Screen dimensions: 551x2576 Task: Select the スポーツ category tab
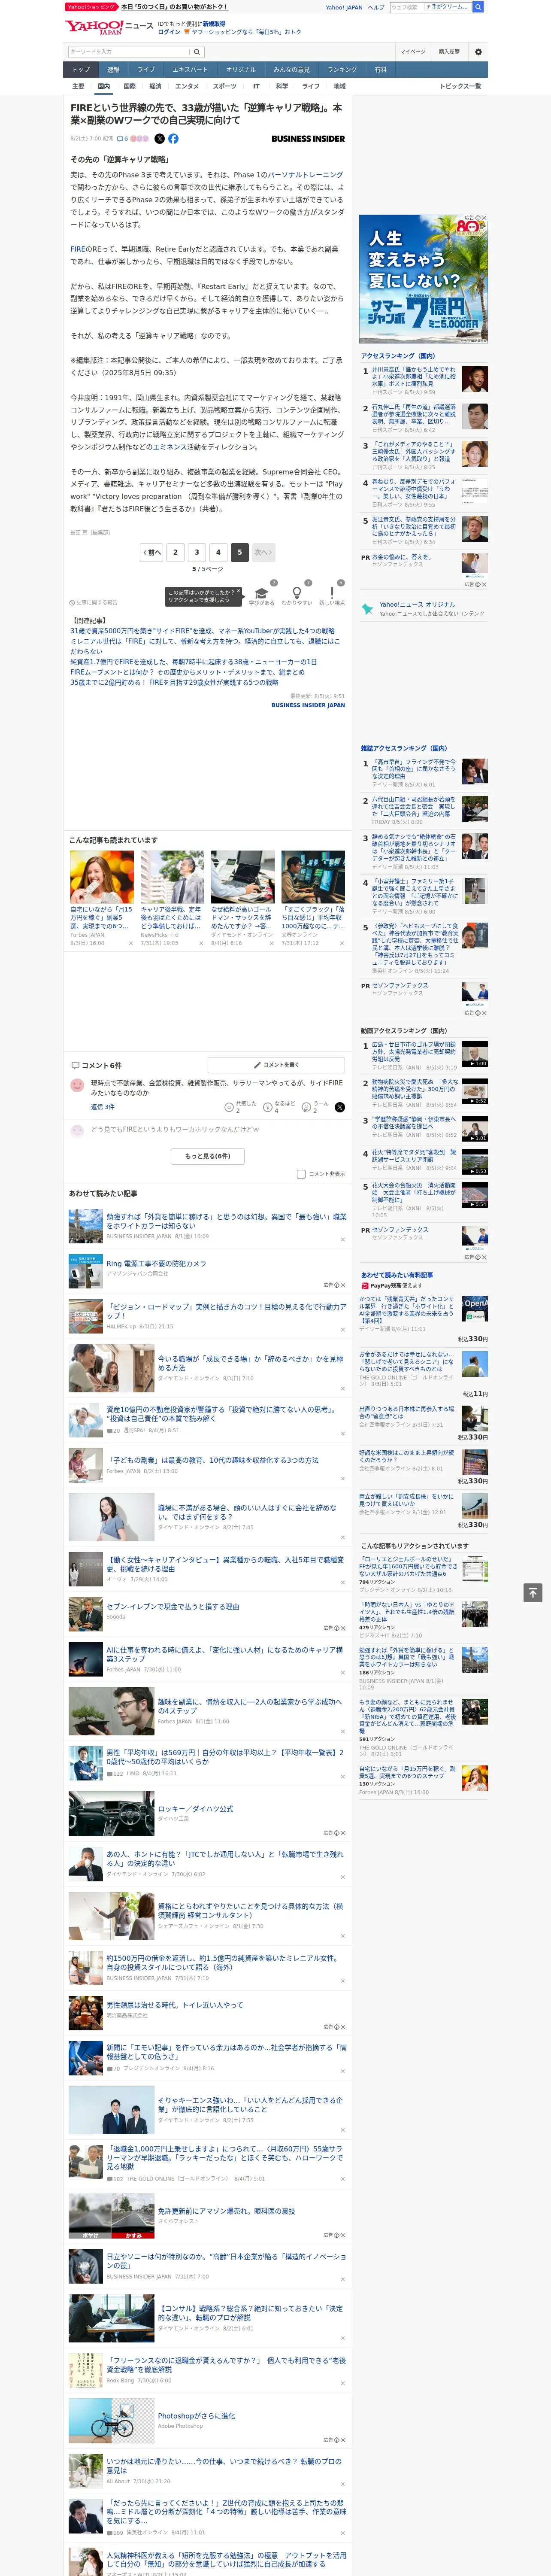coord(224,87)
